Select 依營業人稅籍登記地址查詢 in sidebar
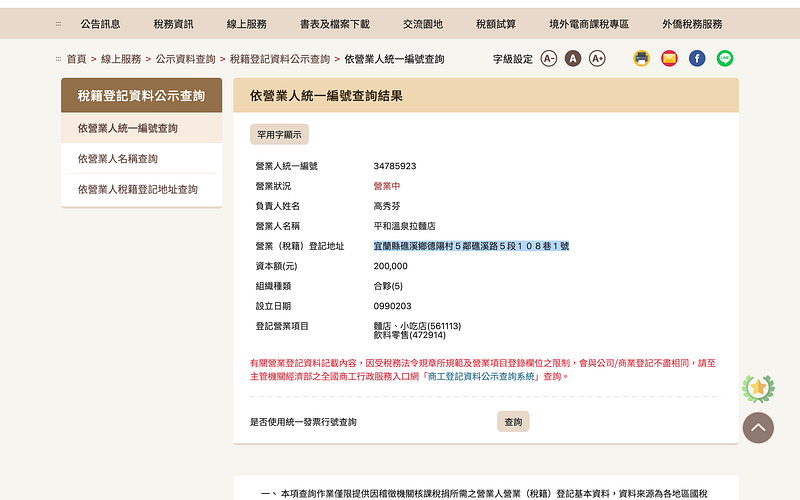Viewport: 800px width, 500px height. point(141,189)
